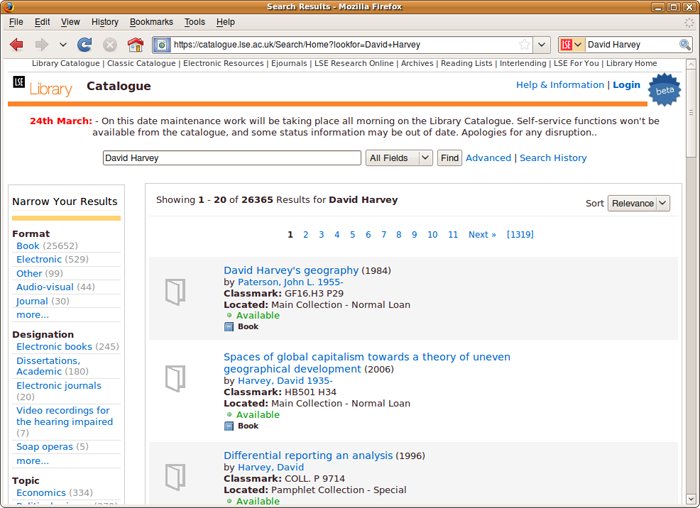The width and height of the screenshot is (700, 508).
Task: Open the URL bar history dropdown
Action: click(x=542, y=45)
